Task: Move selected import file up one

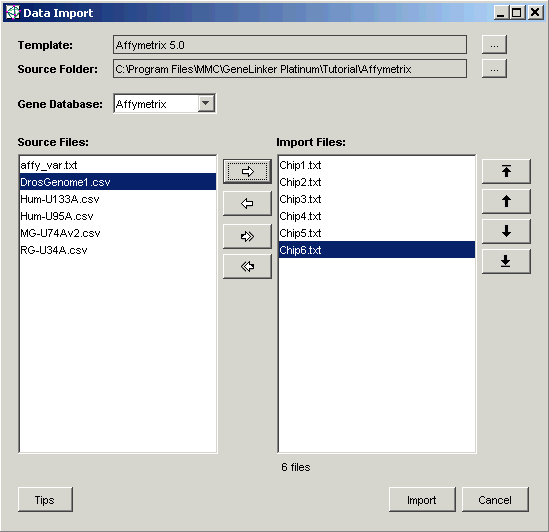Action: point(506,201)
